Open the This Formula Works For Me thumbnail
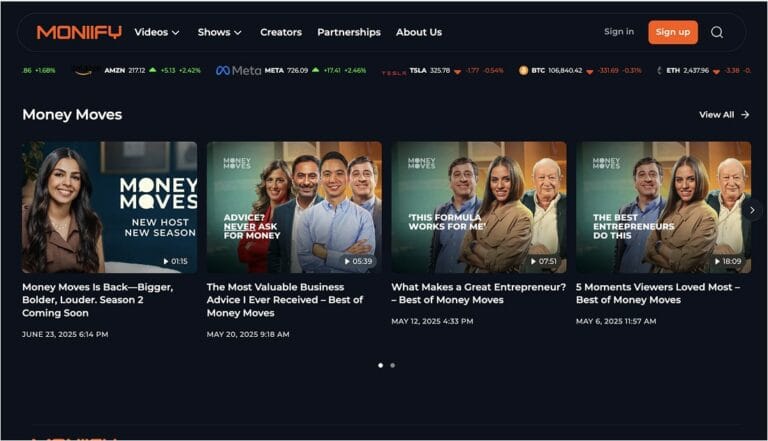Screen dimensions: 768x441 [x=479, y=207]
